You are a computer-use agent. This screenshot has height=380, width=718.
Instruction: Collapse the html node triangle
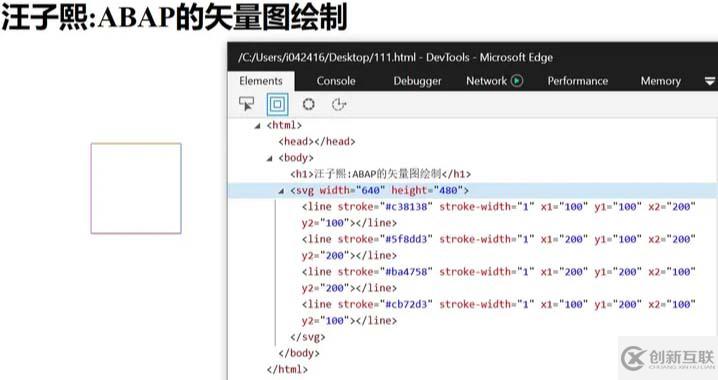coord(257,125)
